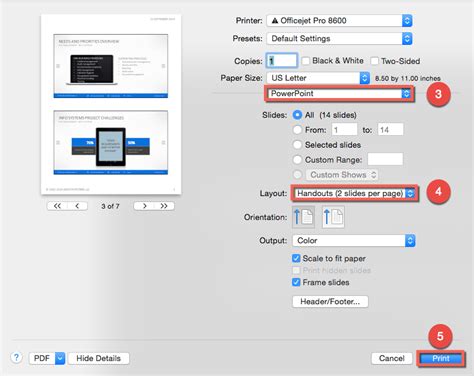Viewport: 474px width, 376px height.
Task: Select the All slides radio button
Action: point(297,115)
